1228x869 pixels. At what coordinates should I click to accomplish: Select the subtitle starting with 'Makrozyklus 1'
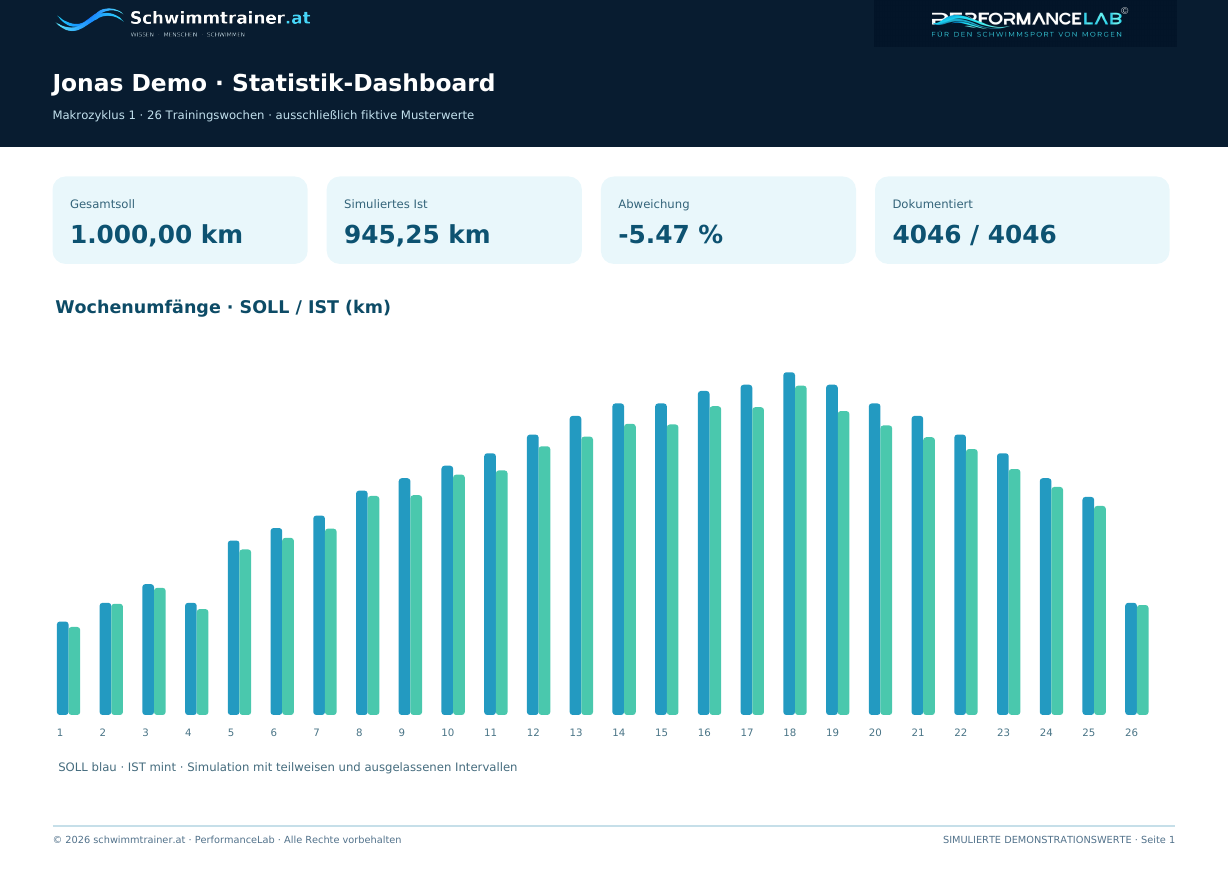point(263,115)
